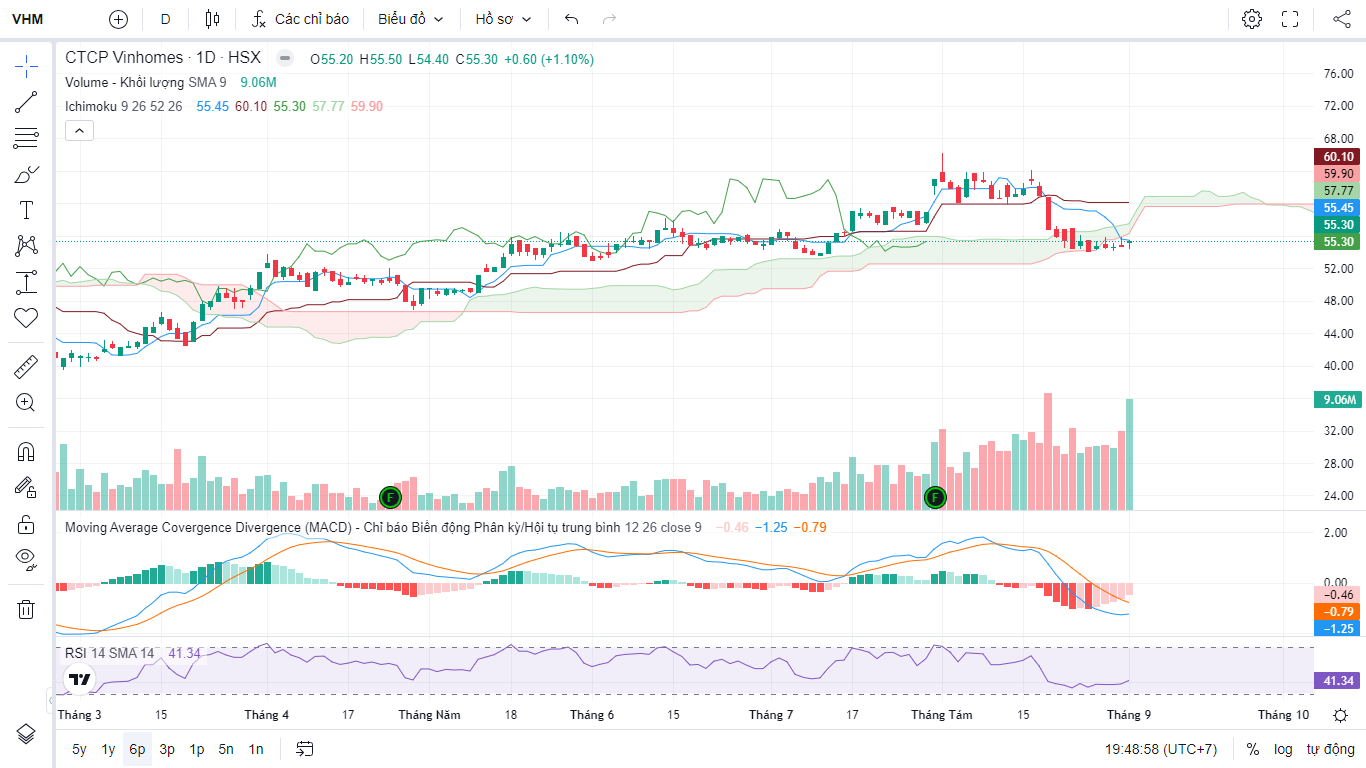
Task: Click the F event marker near Tháng Tám
Action: tap(935, 496)
